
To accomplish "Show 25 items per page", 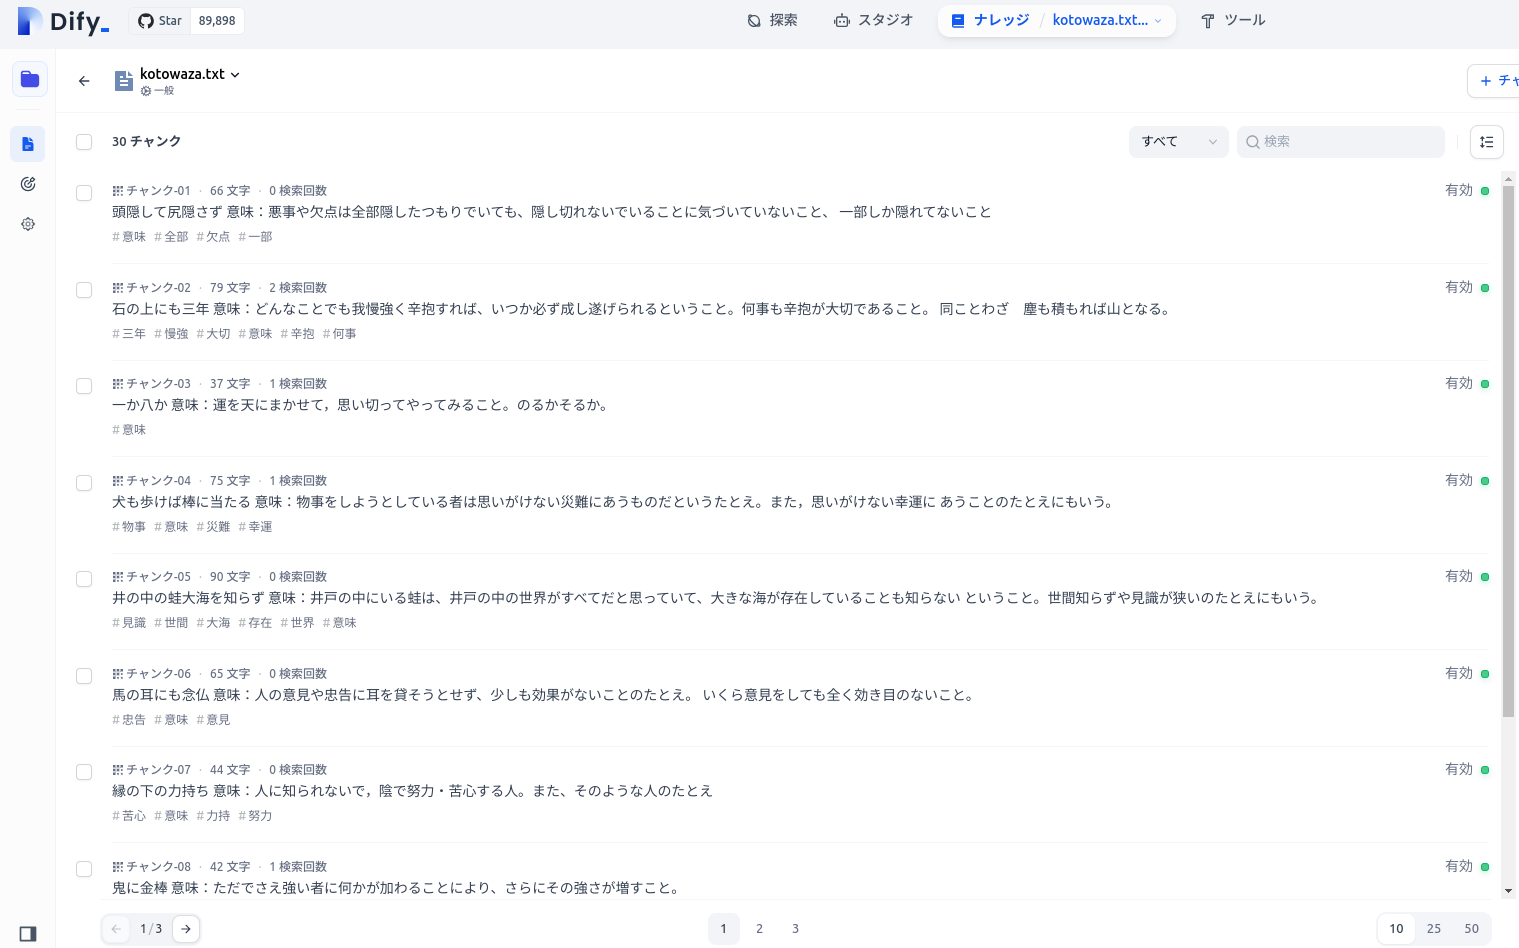I will pyautogui.click(x=1434, y=929).
